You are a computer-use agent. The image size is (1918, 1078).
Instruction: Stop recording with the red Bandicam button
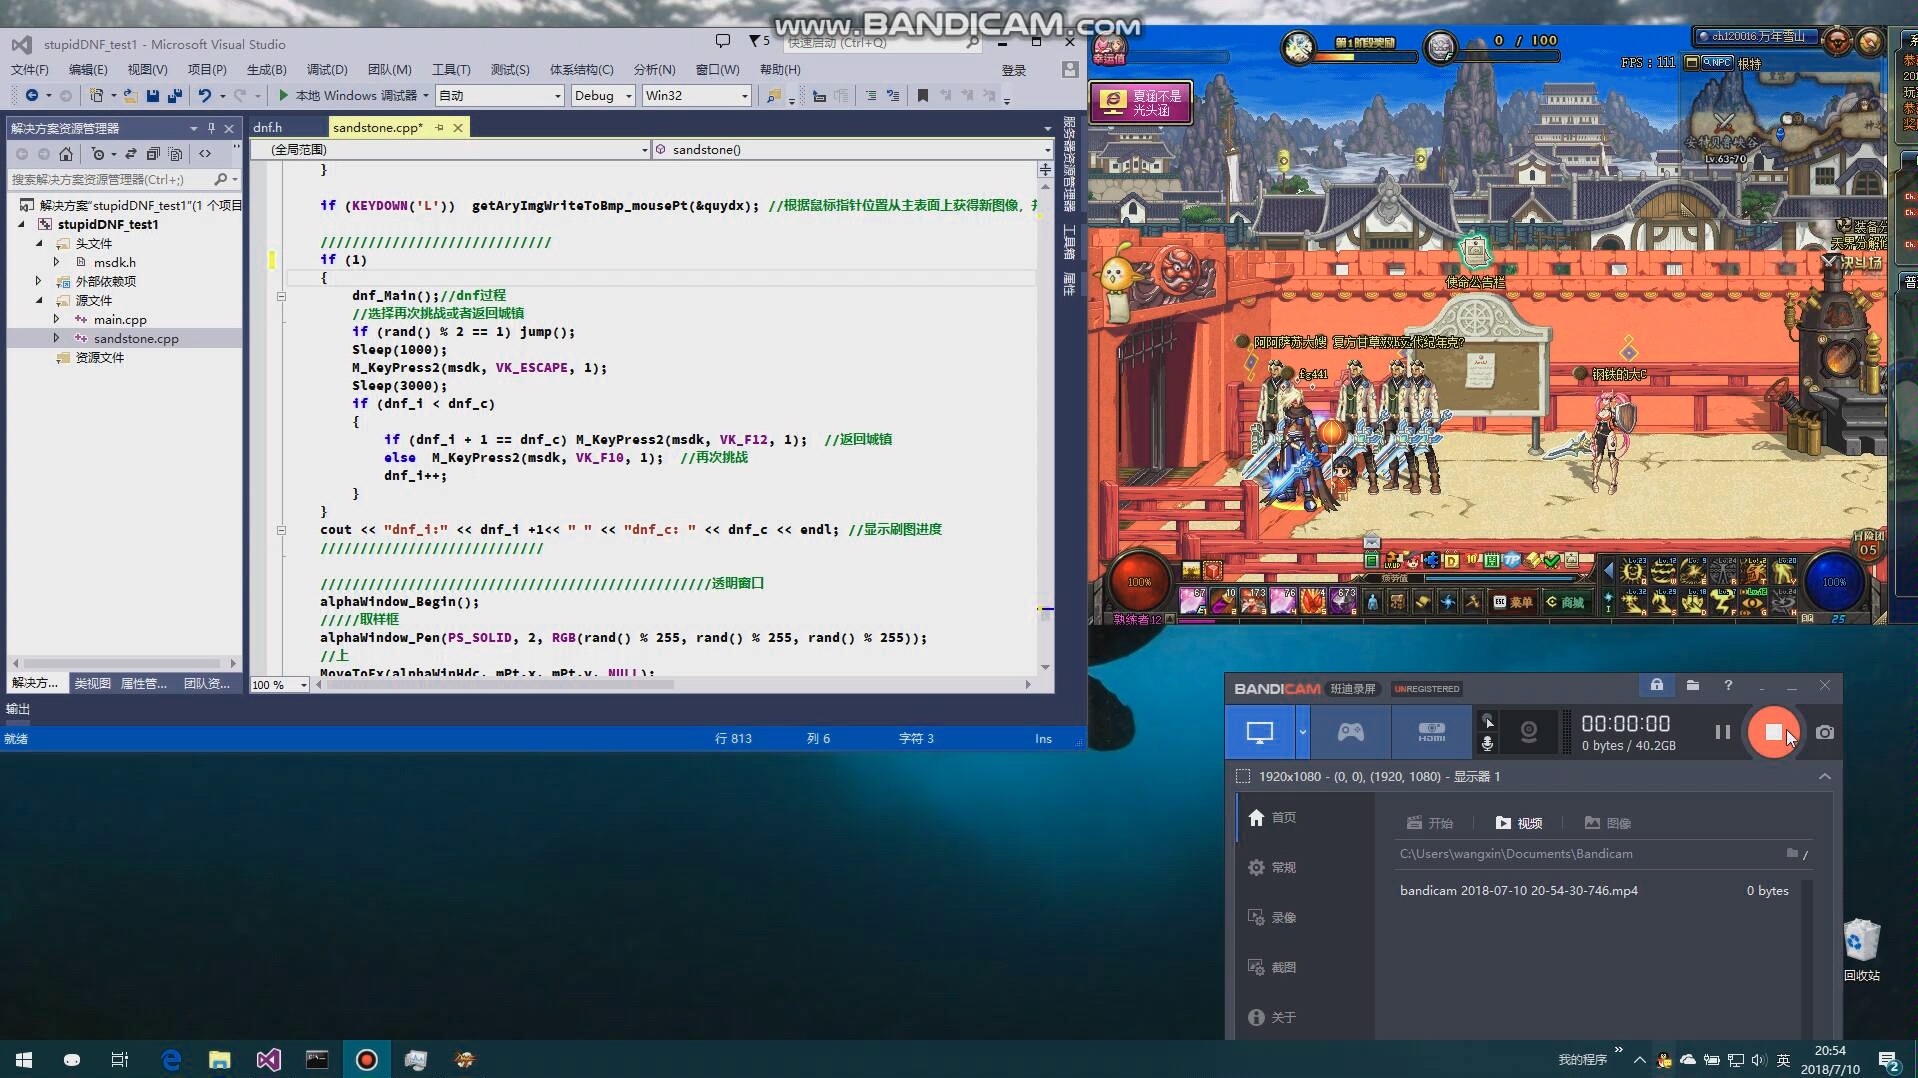[1773, 732]
